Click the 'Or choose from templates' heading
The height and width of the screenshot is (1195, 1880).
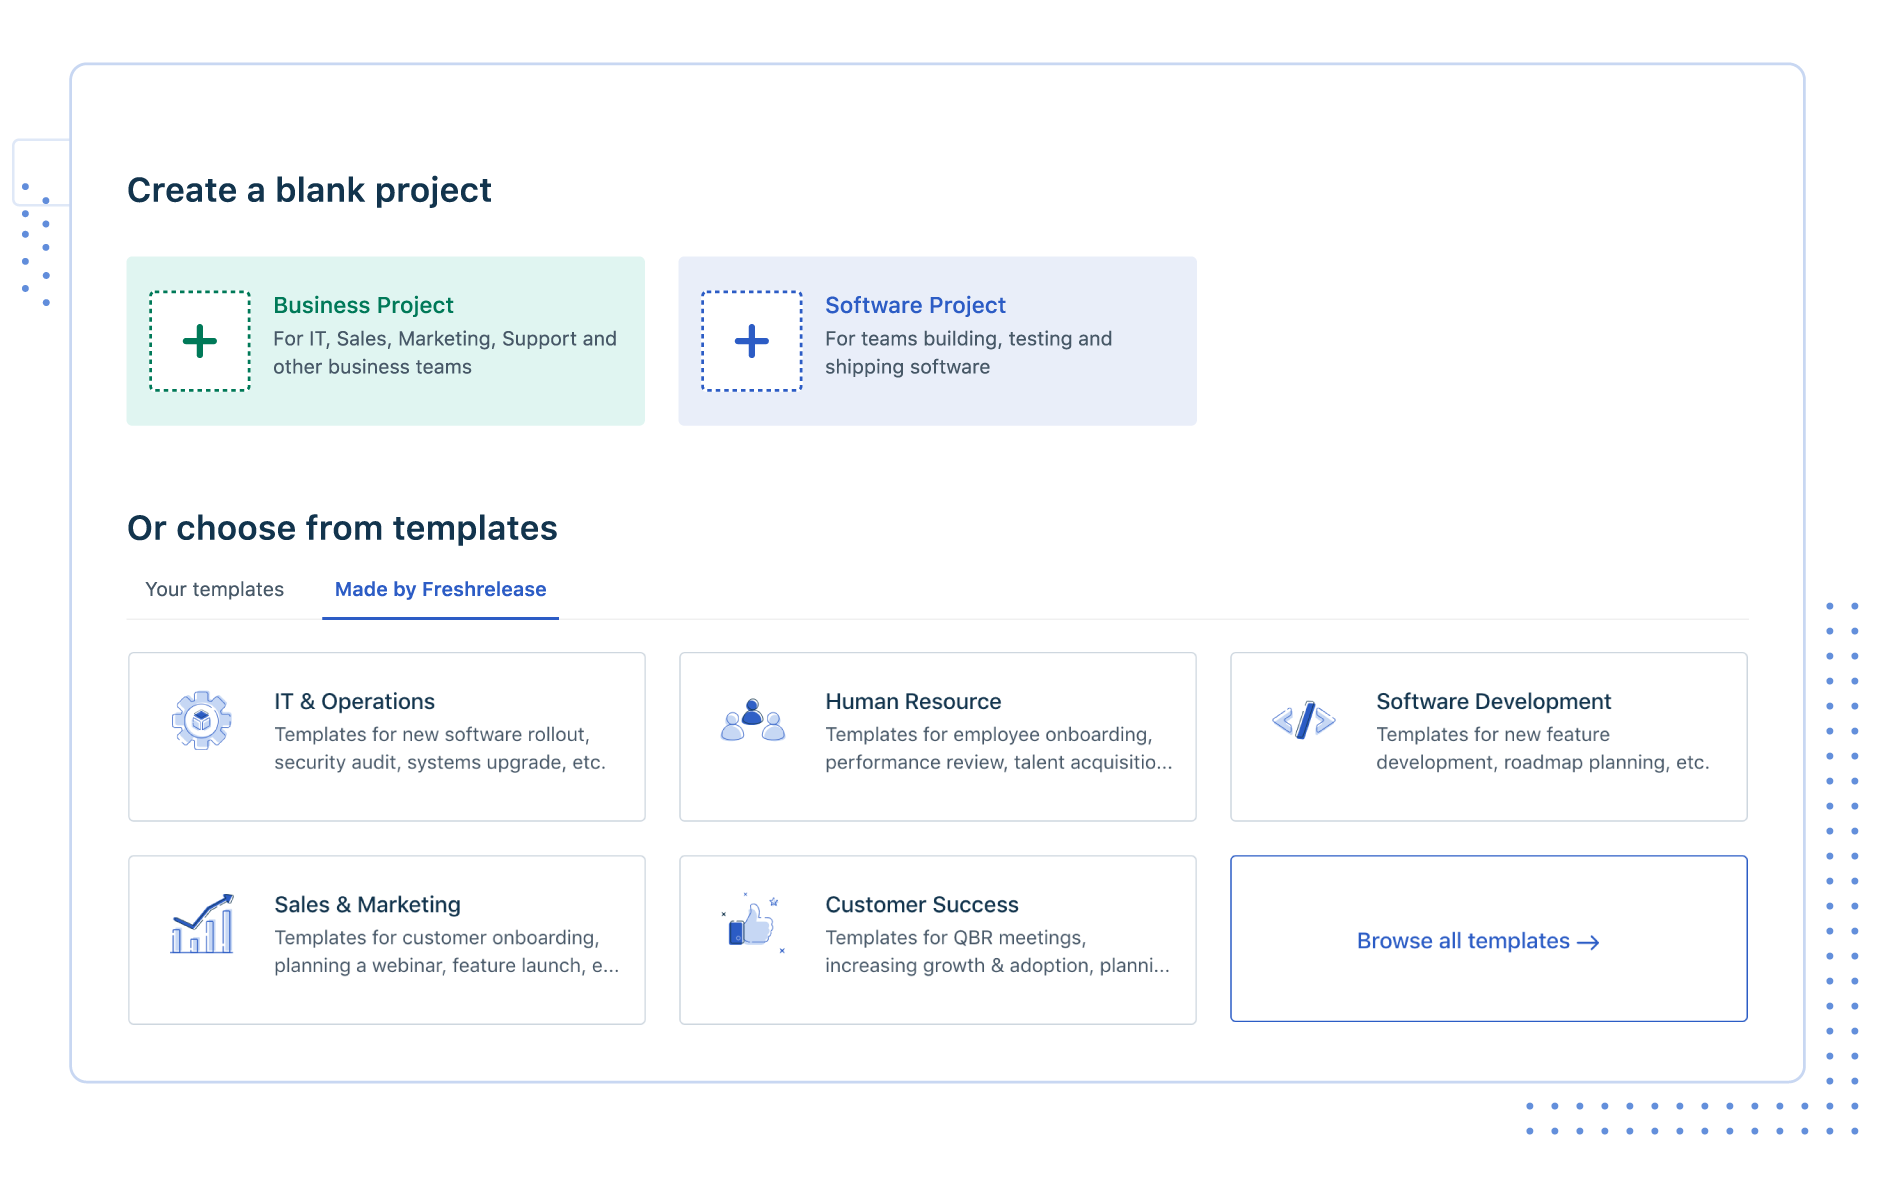coord(342,528)
